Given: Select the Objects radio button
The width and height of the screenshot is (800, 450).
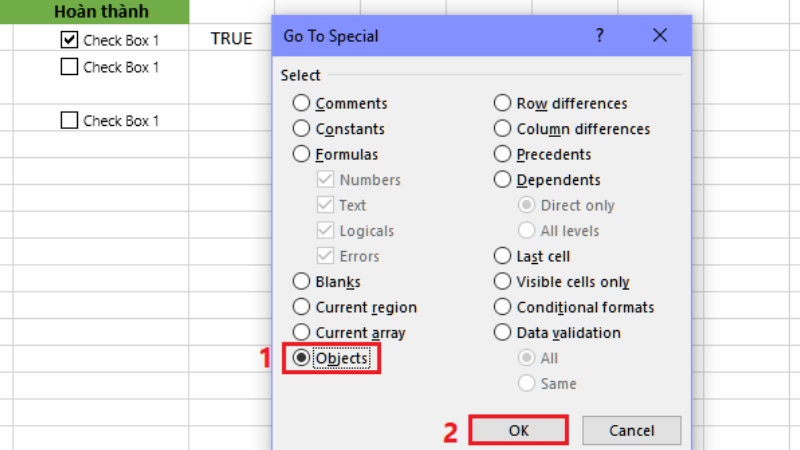Looking at the screenshot, I should click(301, 358).
